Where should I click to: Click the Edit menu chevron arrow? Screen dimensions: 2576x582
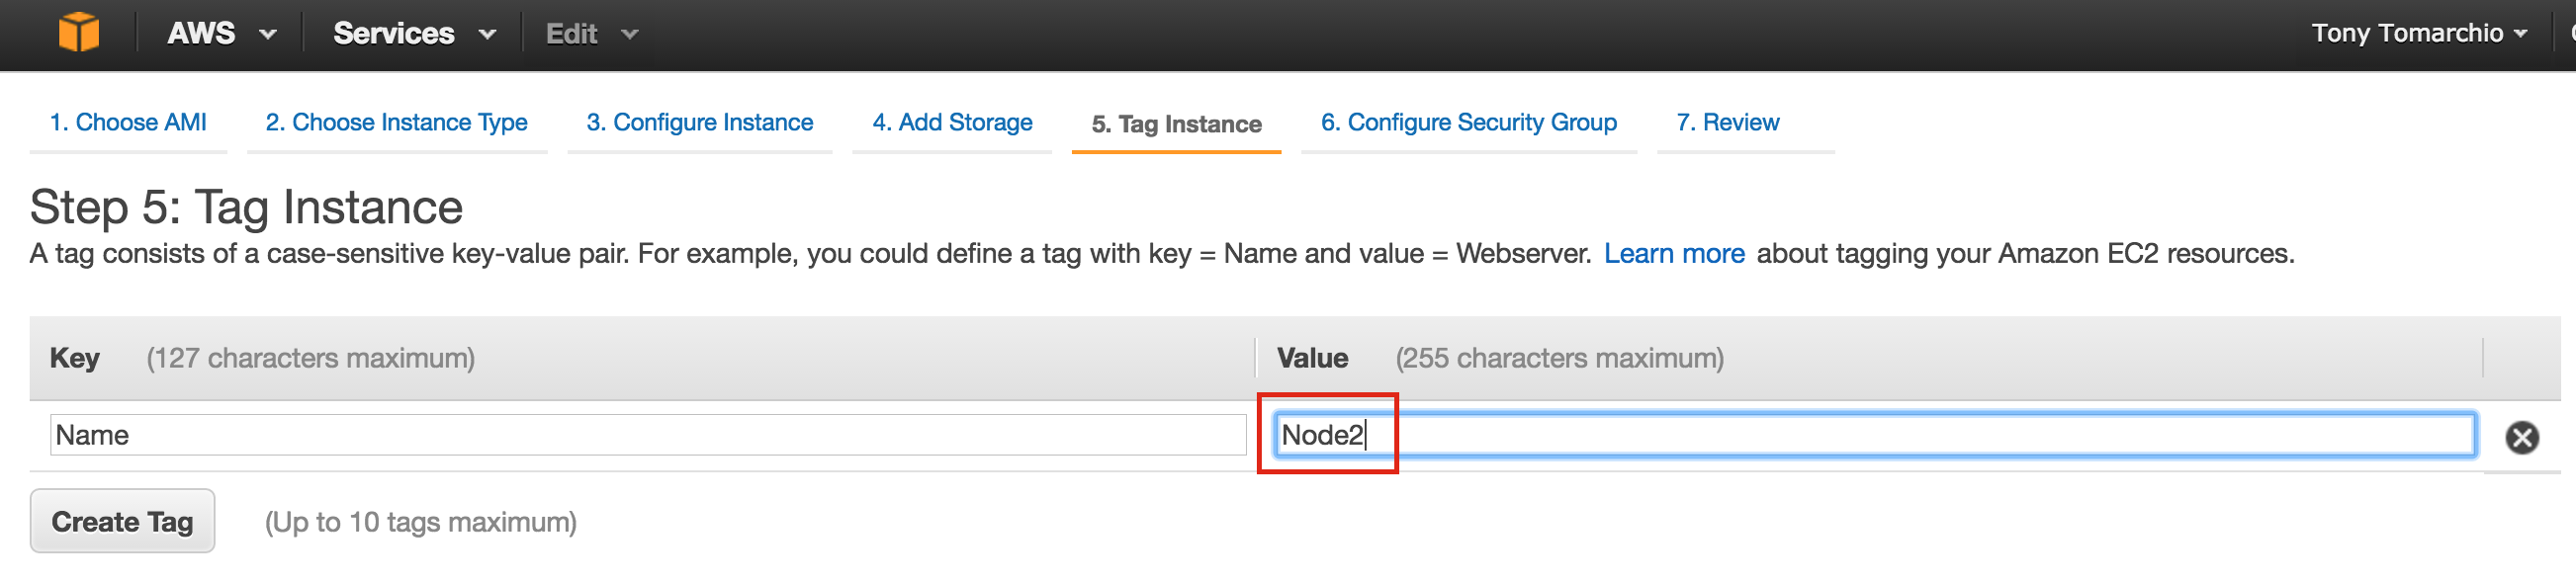pyautogui.click(x=629, y=35)
